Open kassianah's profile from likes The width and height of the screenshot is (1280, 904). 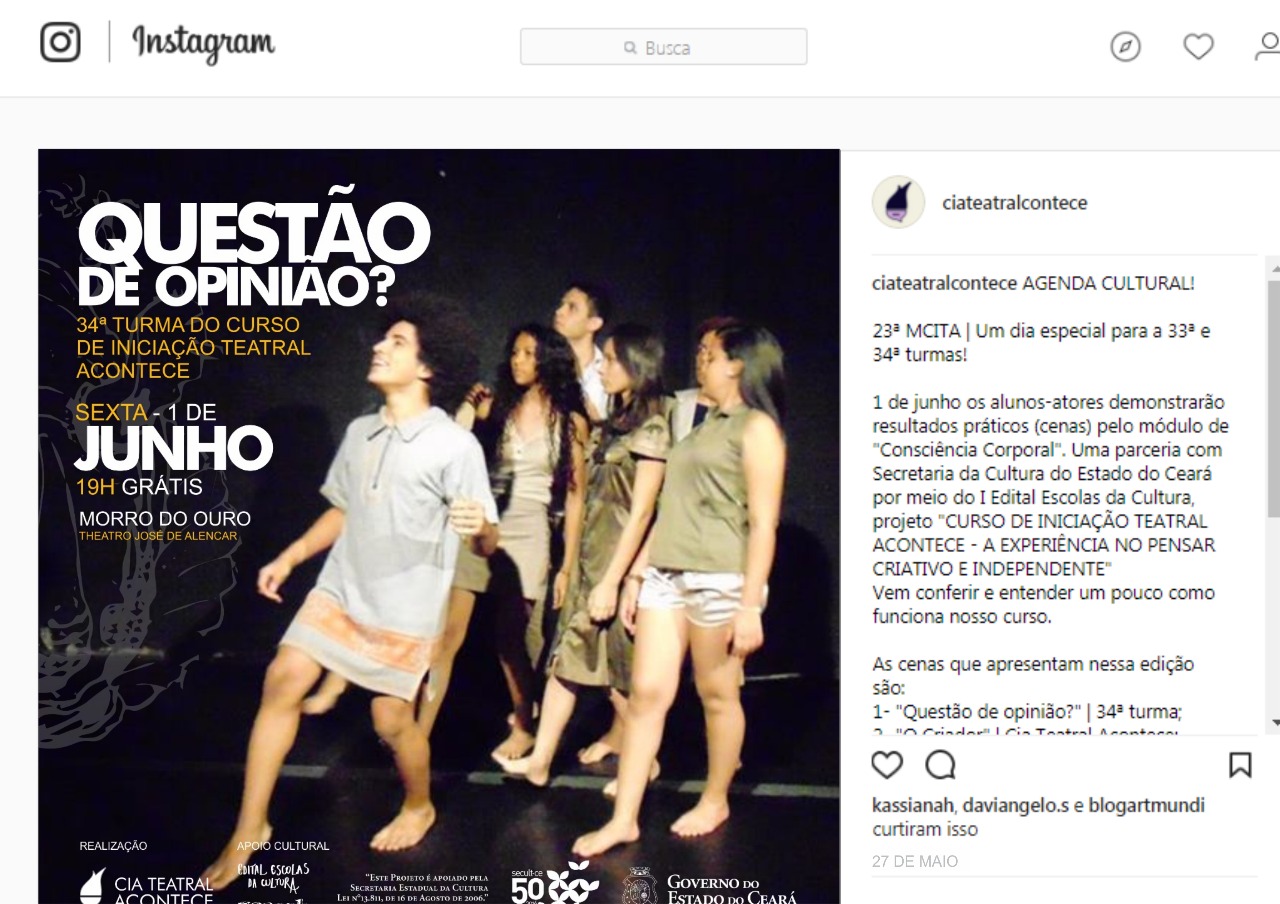(x=915, y=805)
